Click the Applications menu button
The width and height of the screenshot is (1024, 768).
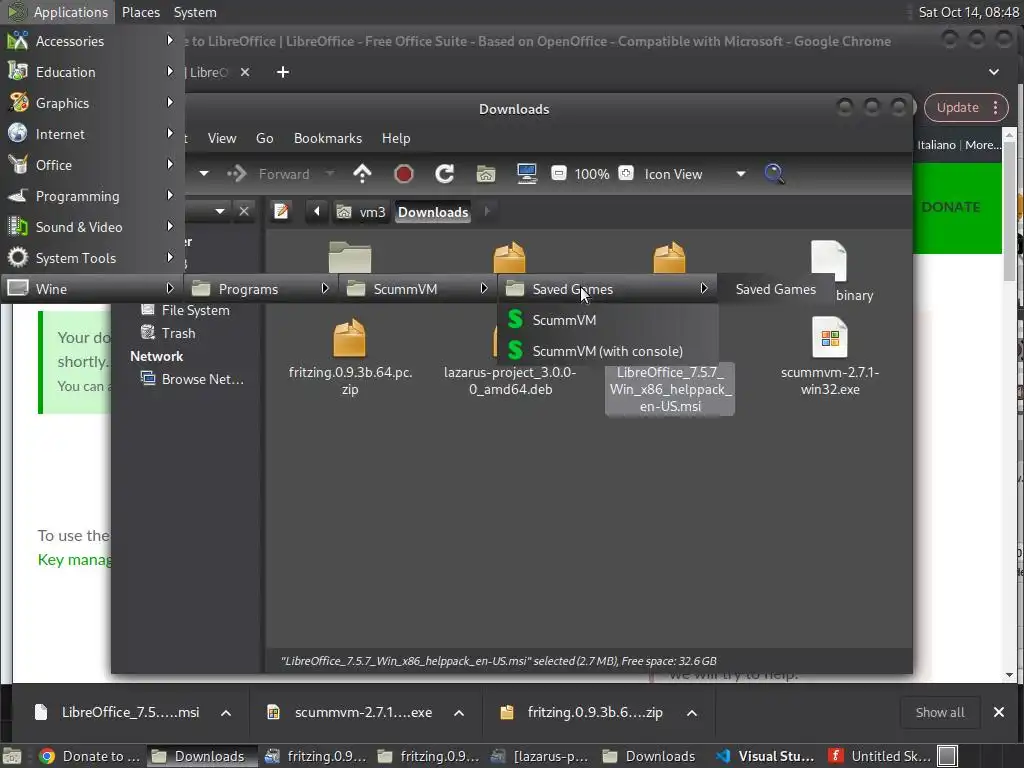pyautogui.click(x=57, y=12)
